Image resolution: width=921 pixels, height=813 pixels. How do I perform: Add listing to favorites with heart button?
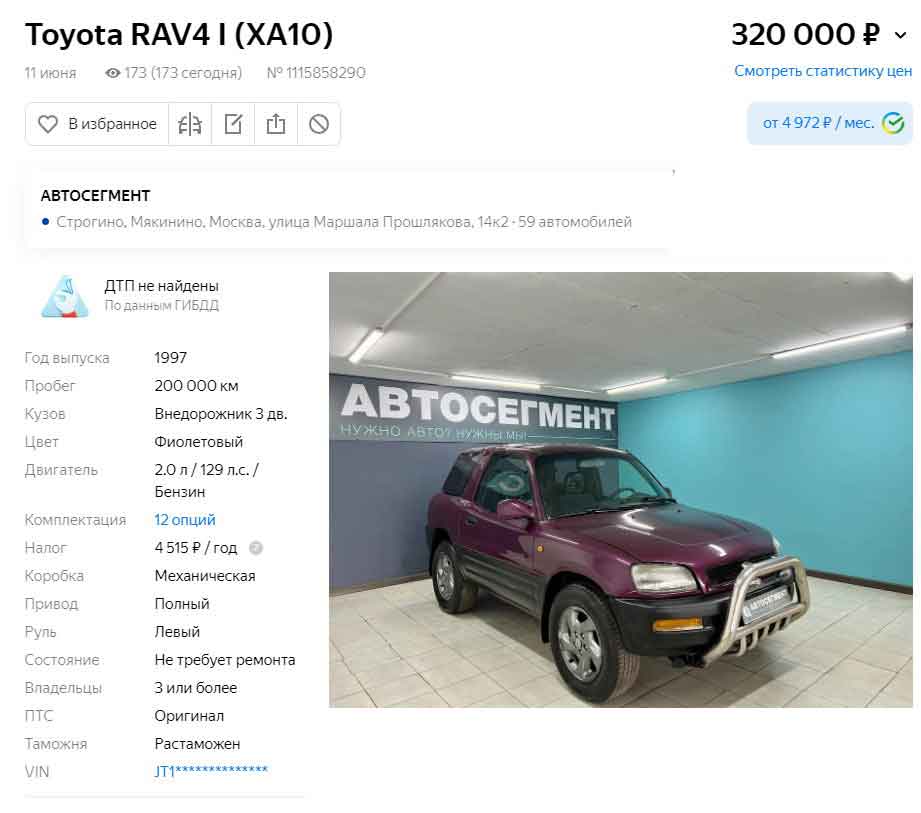pyautogui.click(x=97, y=124)
